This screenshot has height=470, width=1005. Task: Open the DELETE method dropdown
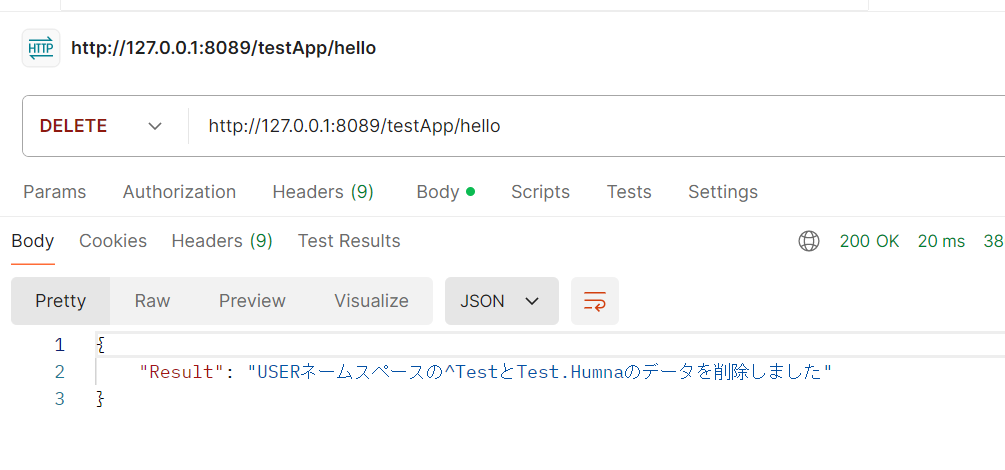pos(100,126)
